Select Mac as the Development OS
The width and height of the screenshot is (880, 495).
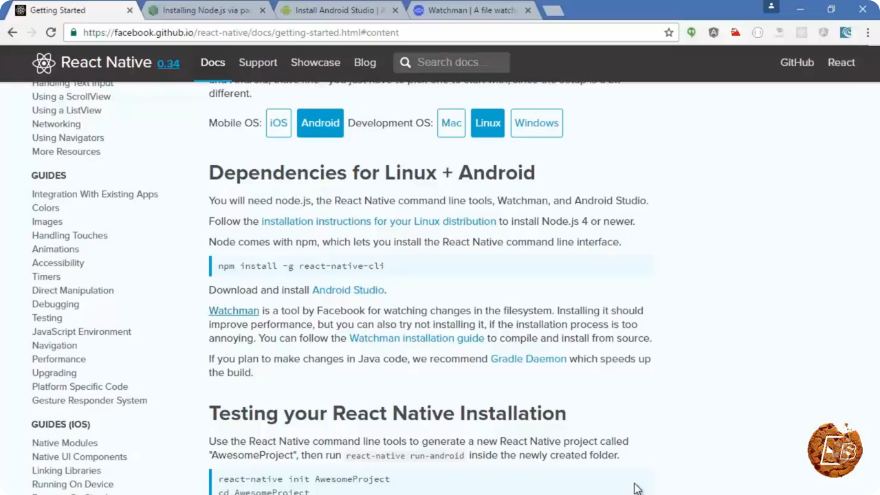(451, 123)
